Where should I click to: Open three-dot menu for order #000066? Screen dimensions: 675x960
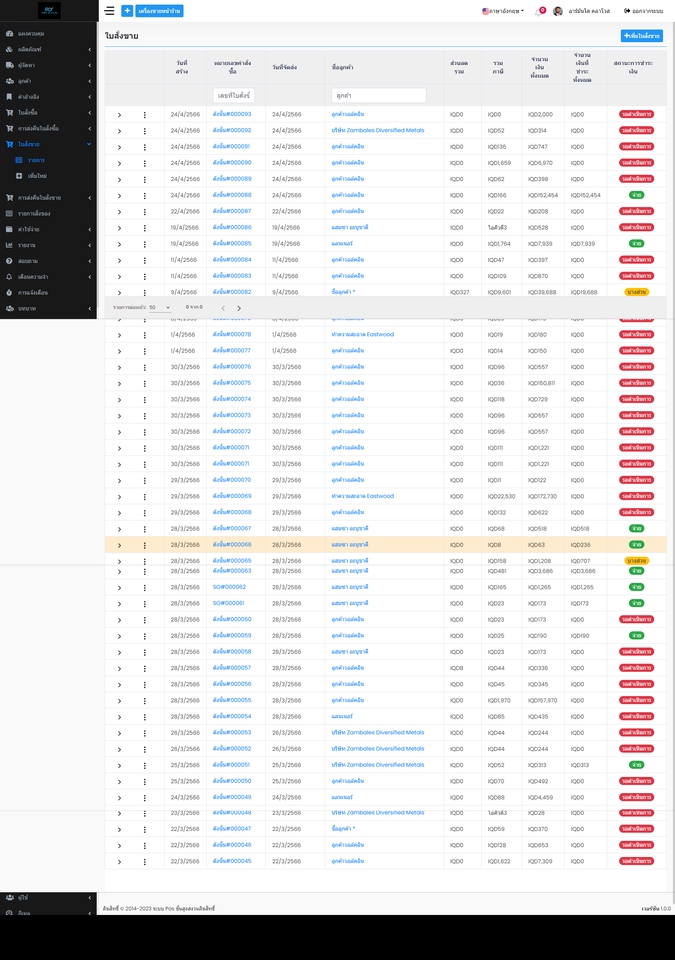pyautogui.click(x=145, y=545)
